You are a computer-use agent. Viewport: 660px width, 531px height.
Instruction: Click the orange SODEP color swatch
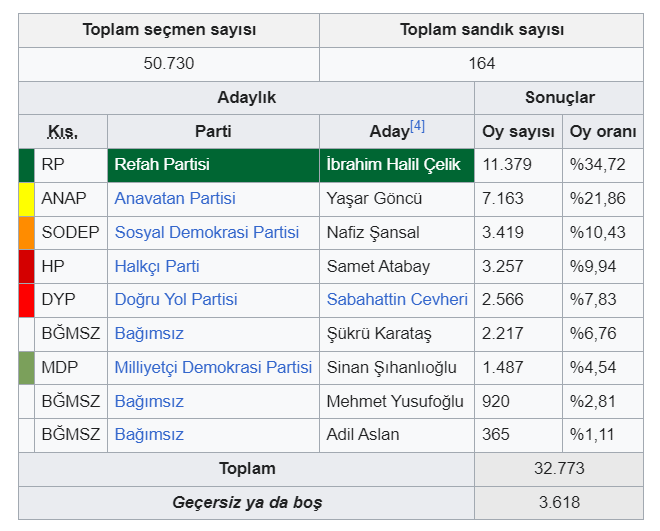pos(27,233)
